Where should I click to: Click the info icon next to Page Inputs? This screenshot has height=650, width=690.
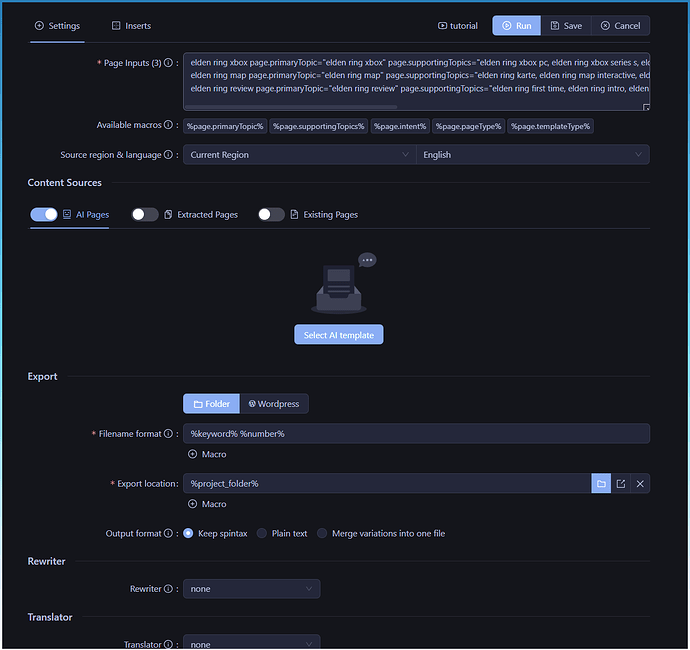coord(168,63)
